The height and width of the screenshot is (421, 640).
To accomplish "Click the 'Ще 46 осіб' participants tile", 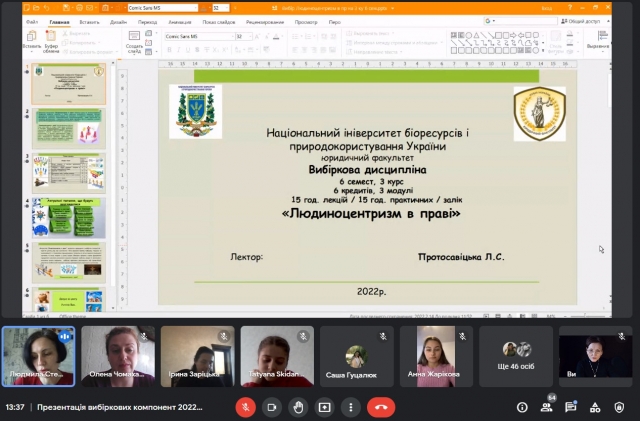I will (517, 356).
